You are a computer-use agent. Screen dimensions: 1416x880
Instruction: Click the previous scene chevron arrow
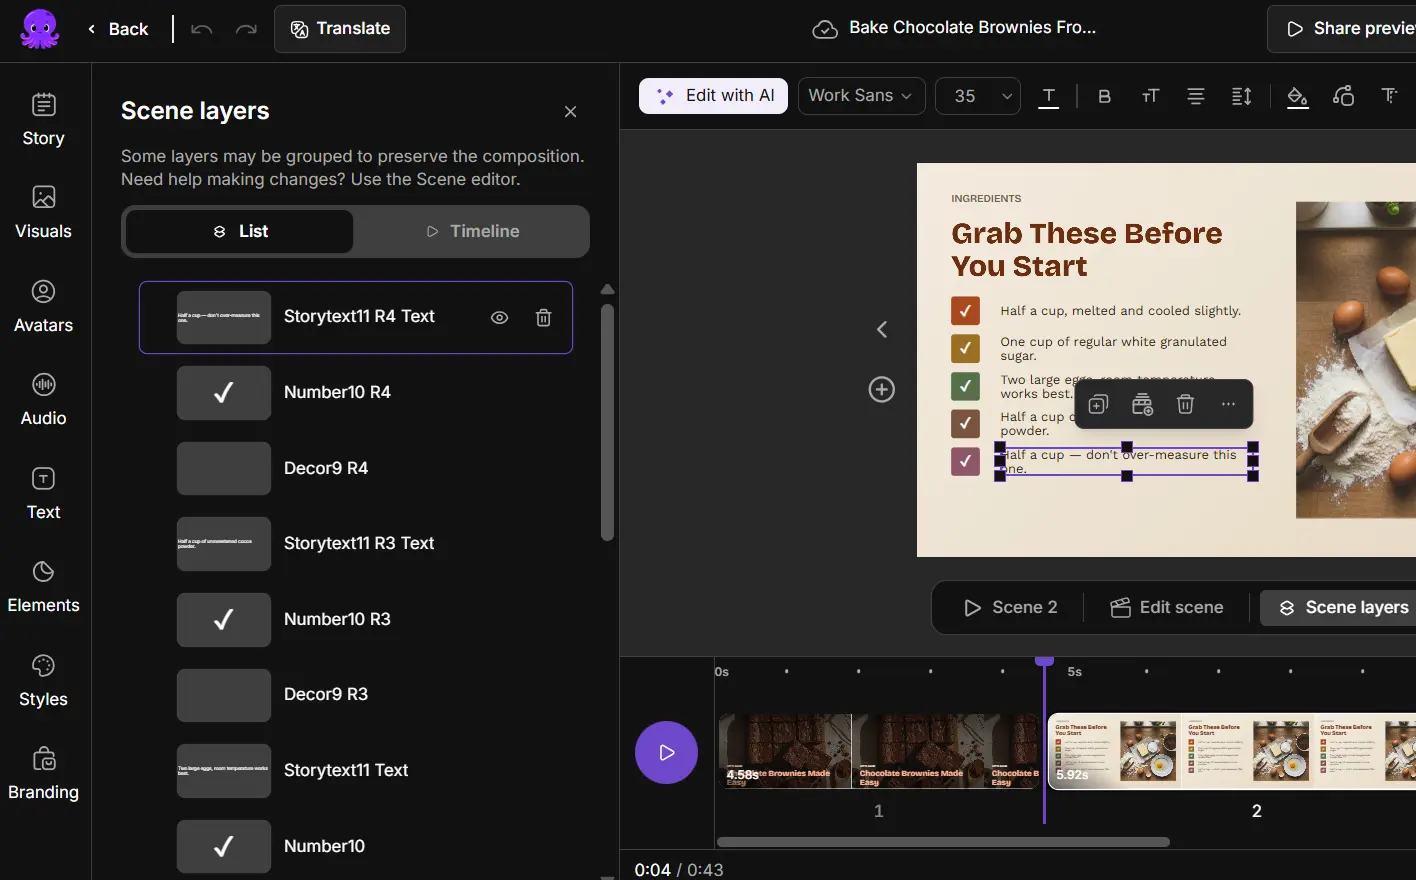[x=882, y=329]
